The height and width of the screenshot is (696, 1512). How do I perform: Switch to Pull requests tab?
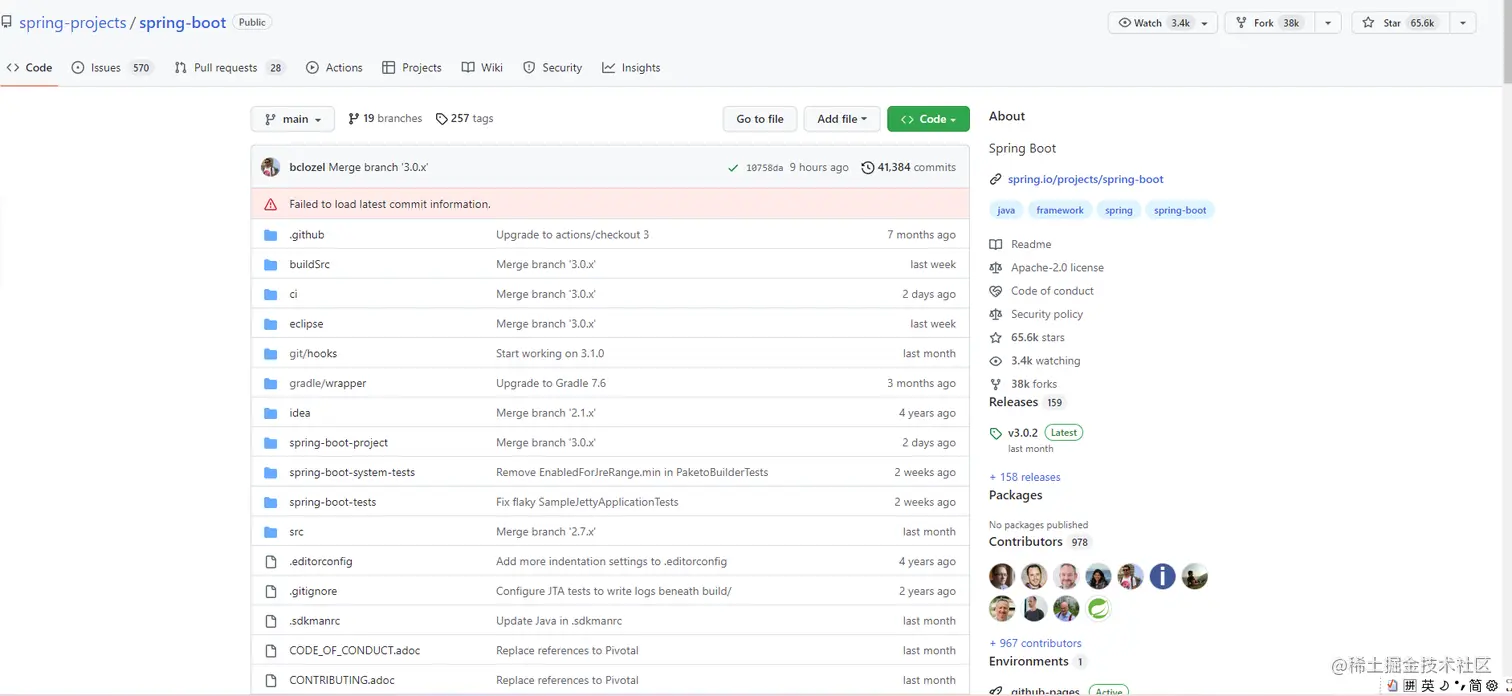point(229,68)
